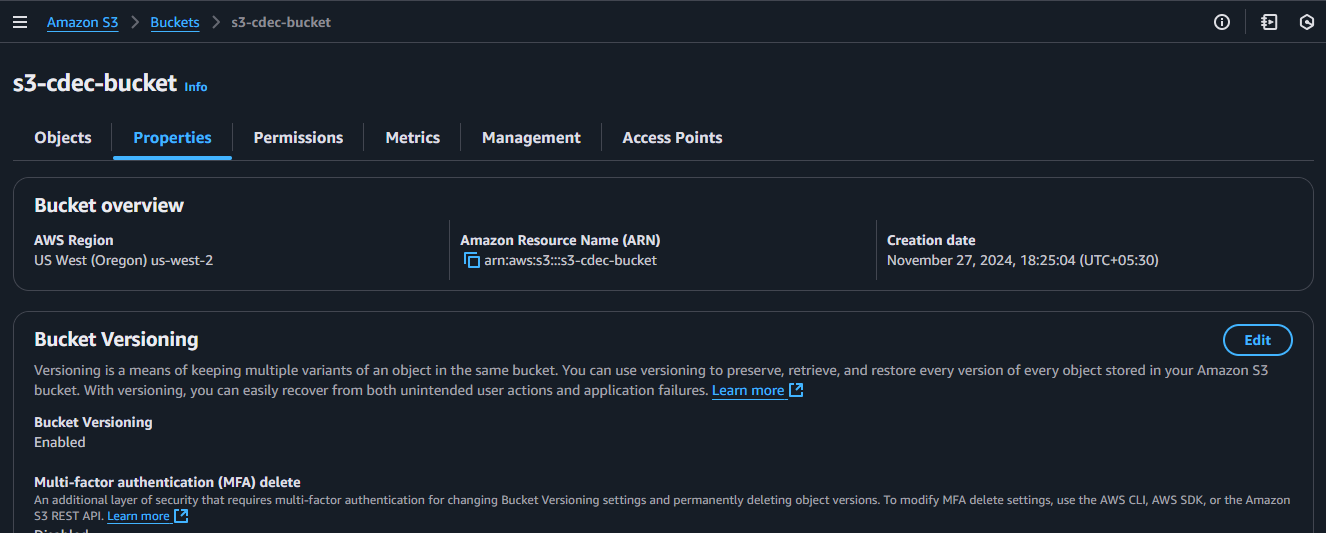Switch to the Metrics tab

coord(412,138)
